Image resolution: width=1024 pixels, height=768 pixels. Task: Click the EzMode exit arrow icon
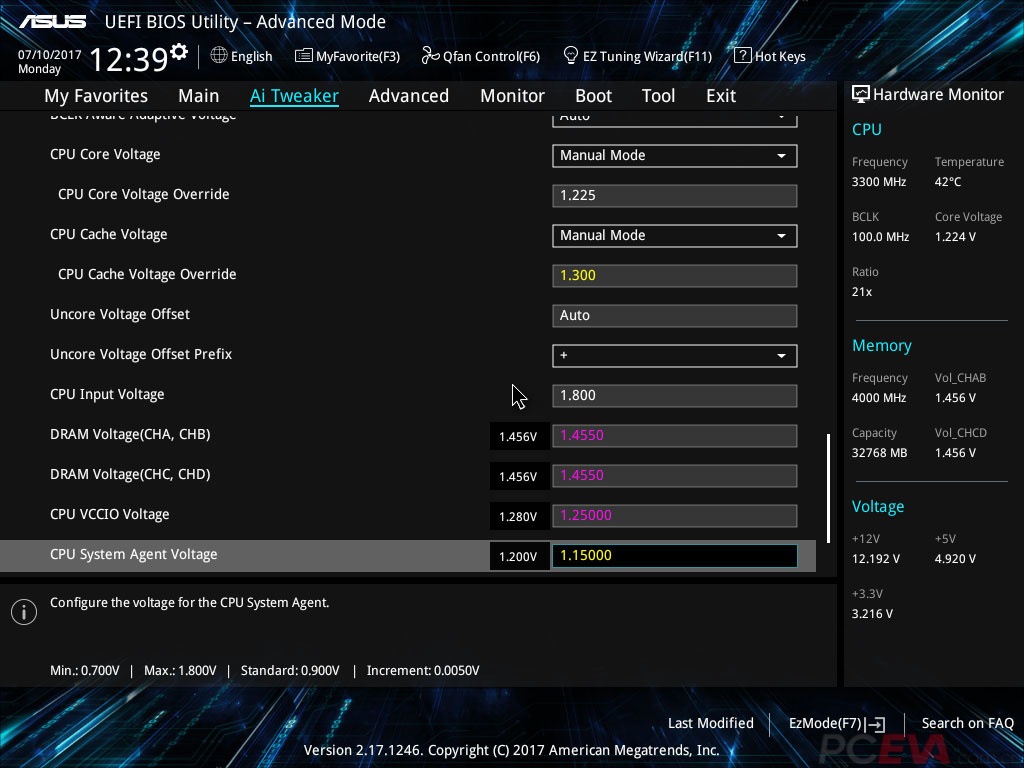point(876,724)
